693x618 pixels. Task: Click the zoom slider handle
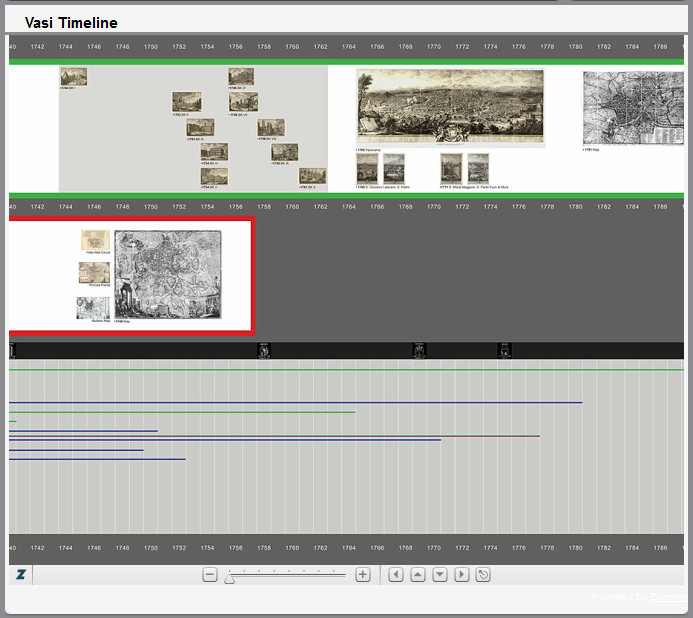click(x=229, y=578)
